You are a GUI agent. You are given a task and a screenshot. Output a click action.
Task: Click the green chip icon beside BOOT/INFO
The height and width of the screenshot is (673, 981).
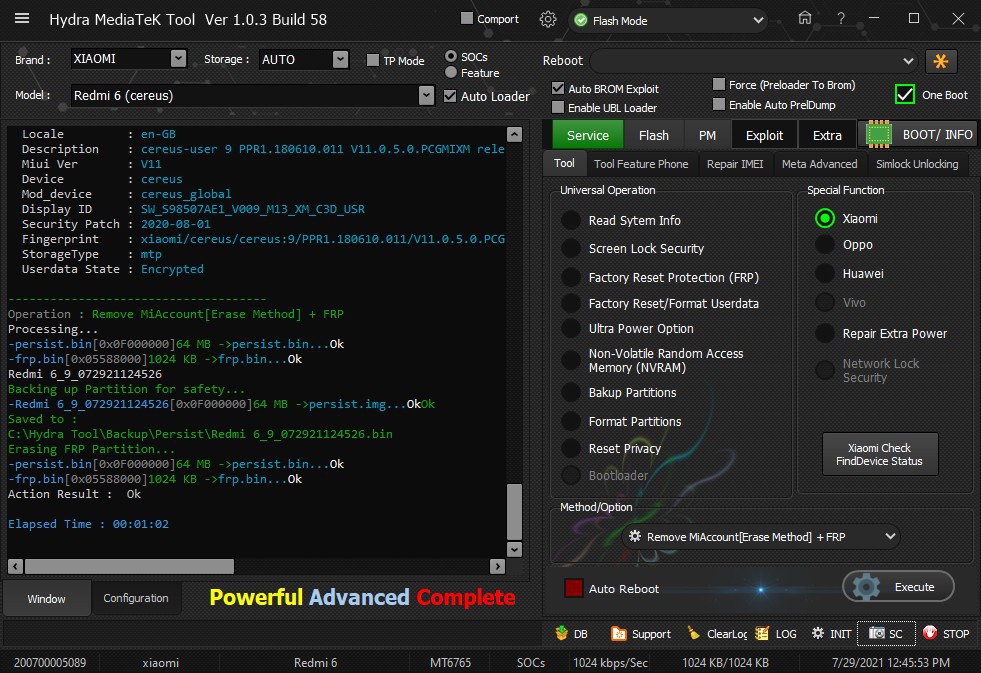pos(878,134)
